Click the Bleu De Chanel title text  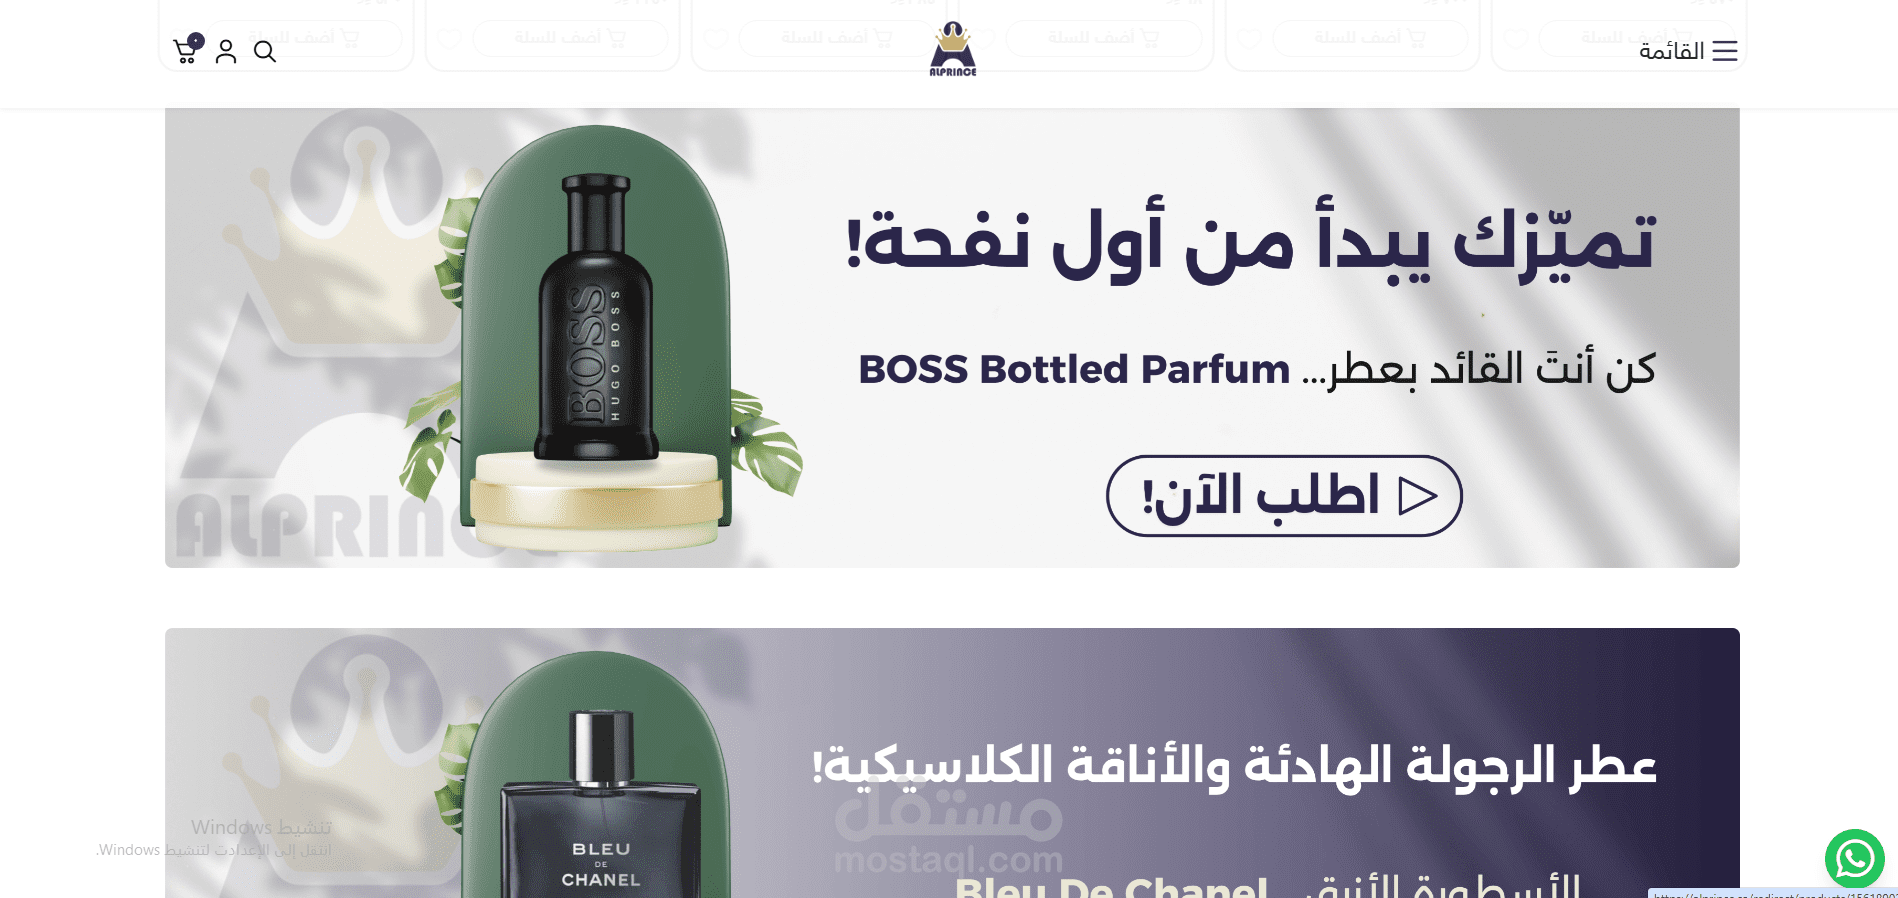click(1111, 886)
